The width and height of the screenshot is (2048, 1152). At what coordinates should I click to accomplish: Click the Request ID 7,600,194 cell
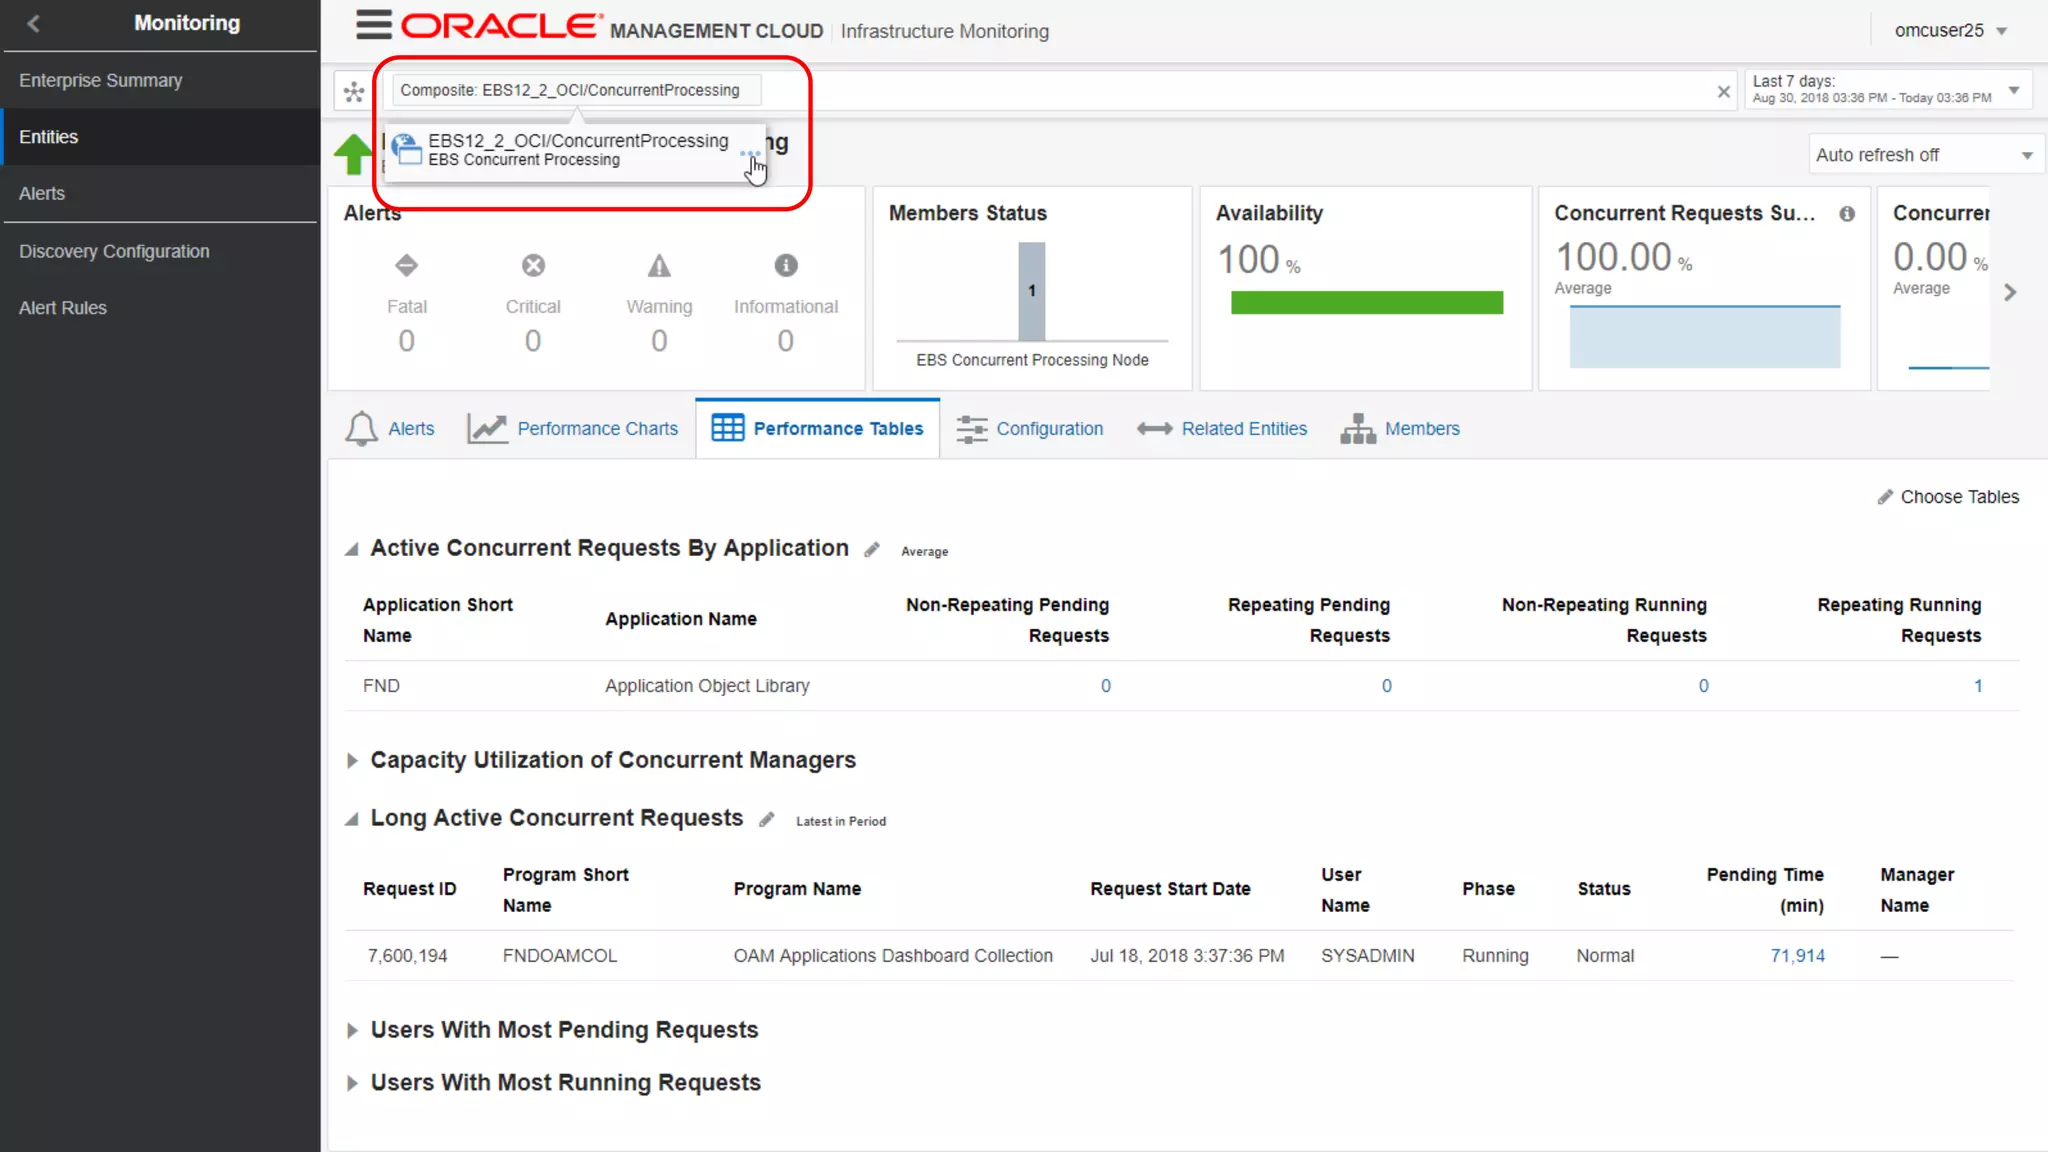(x=407, y=956)
